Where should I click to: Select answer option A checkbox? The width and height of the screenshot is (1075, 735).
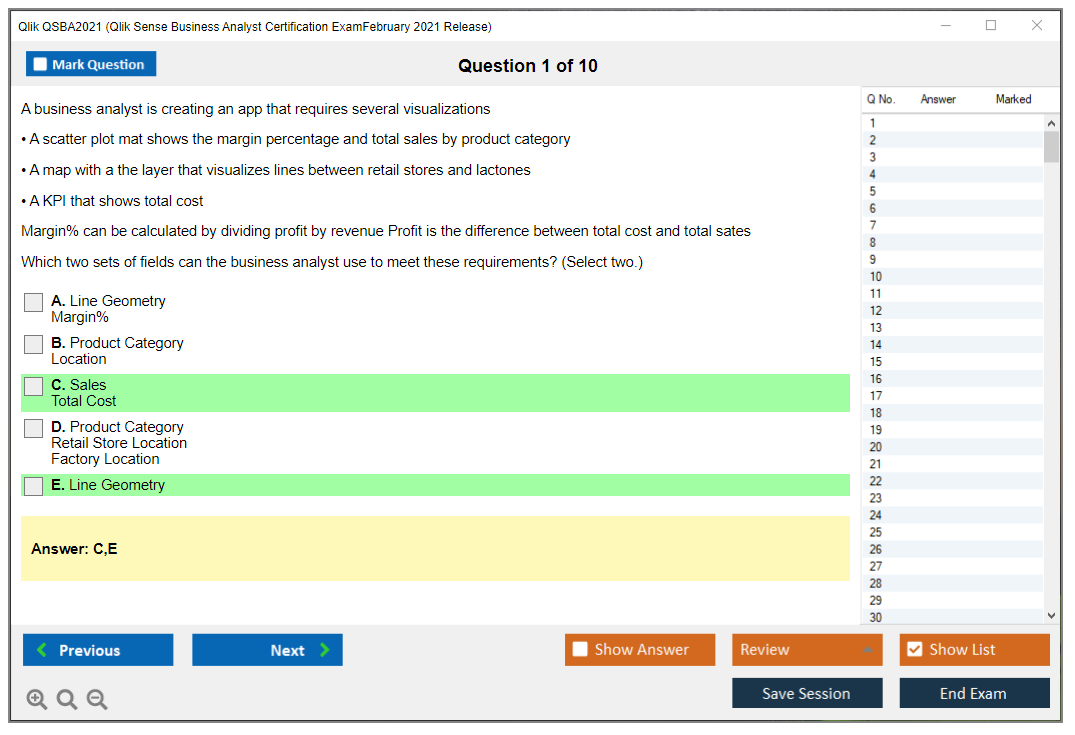point(34,302)
